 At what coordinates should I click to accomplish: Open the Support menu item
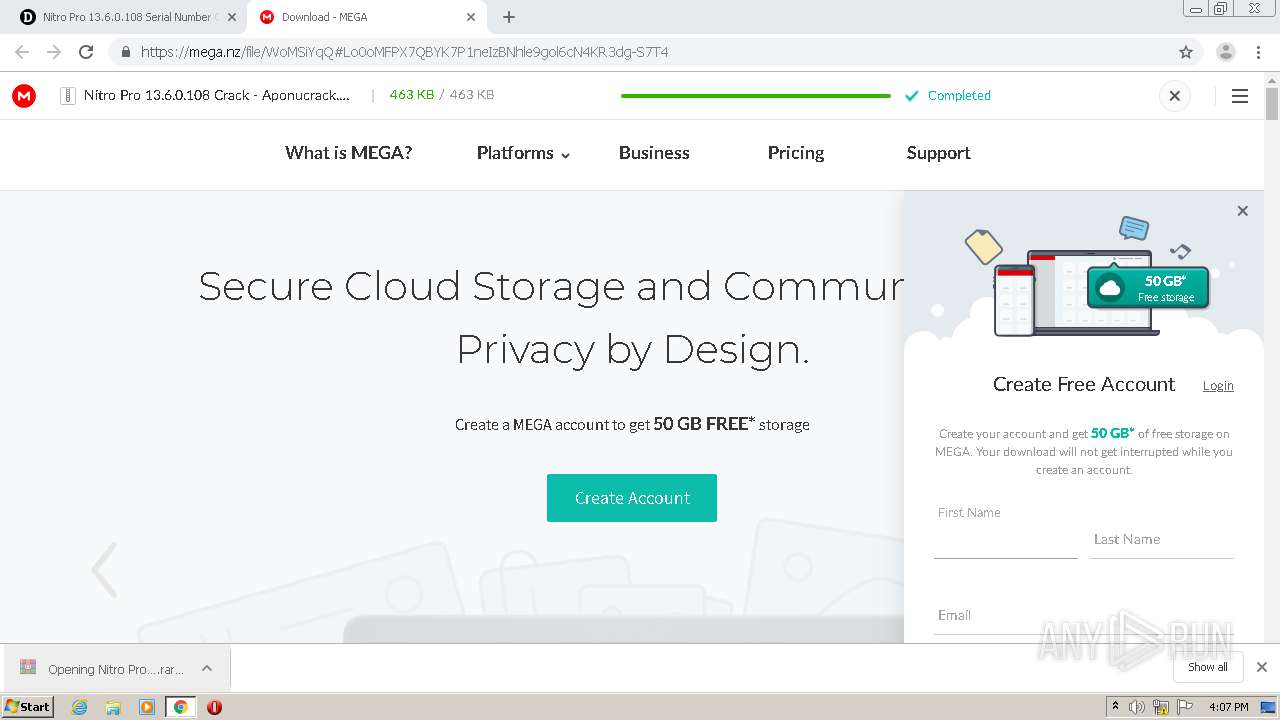click(x=938, y=153)
